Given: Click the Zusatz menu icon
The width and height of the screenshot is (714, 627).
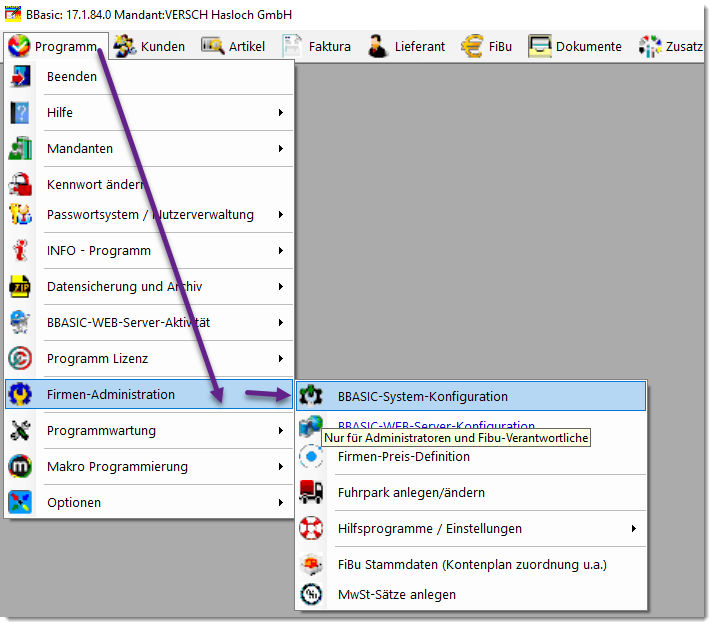Looking at the screenshot, I should tap(650, 46).
